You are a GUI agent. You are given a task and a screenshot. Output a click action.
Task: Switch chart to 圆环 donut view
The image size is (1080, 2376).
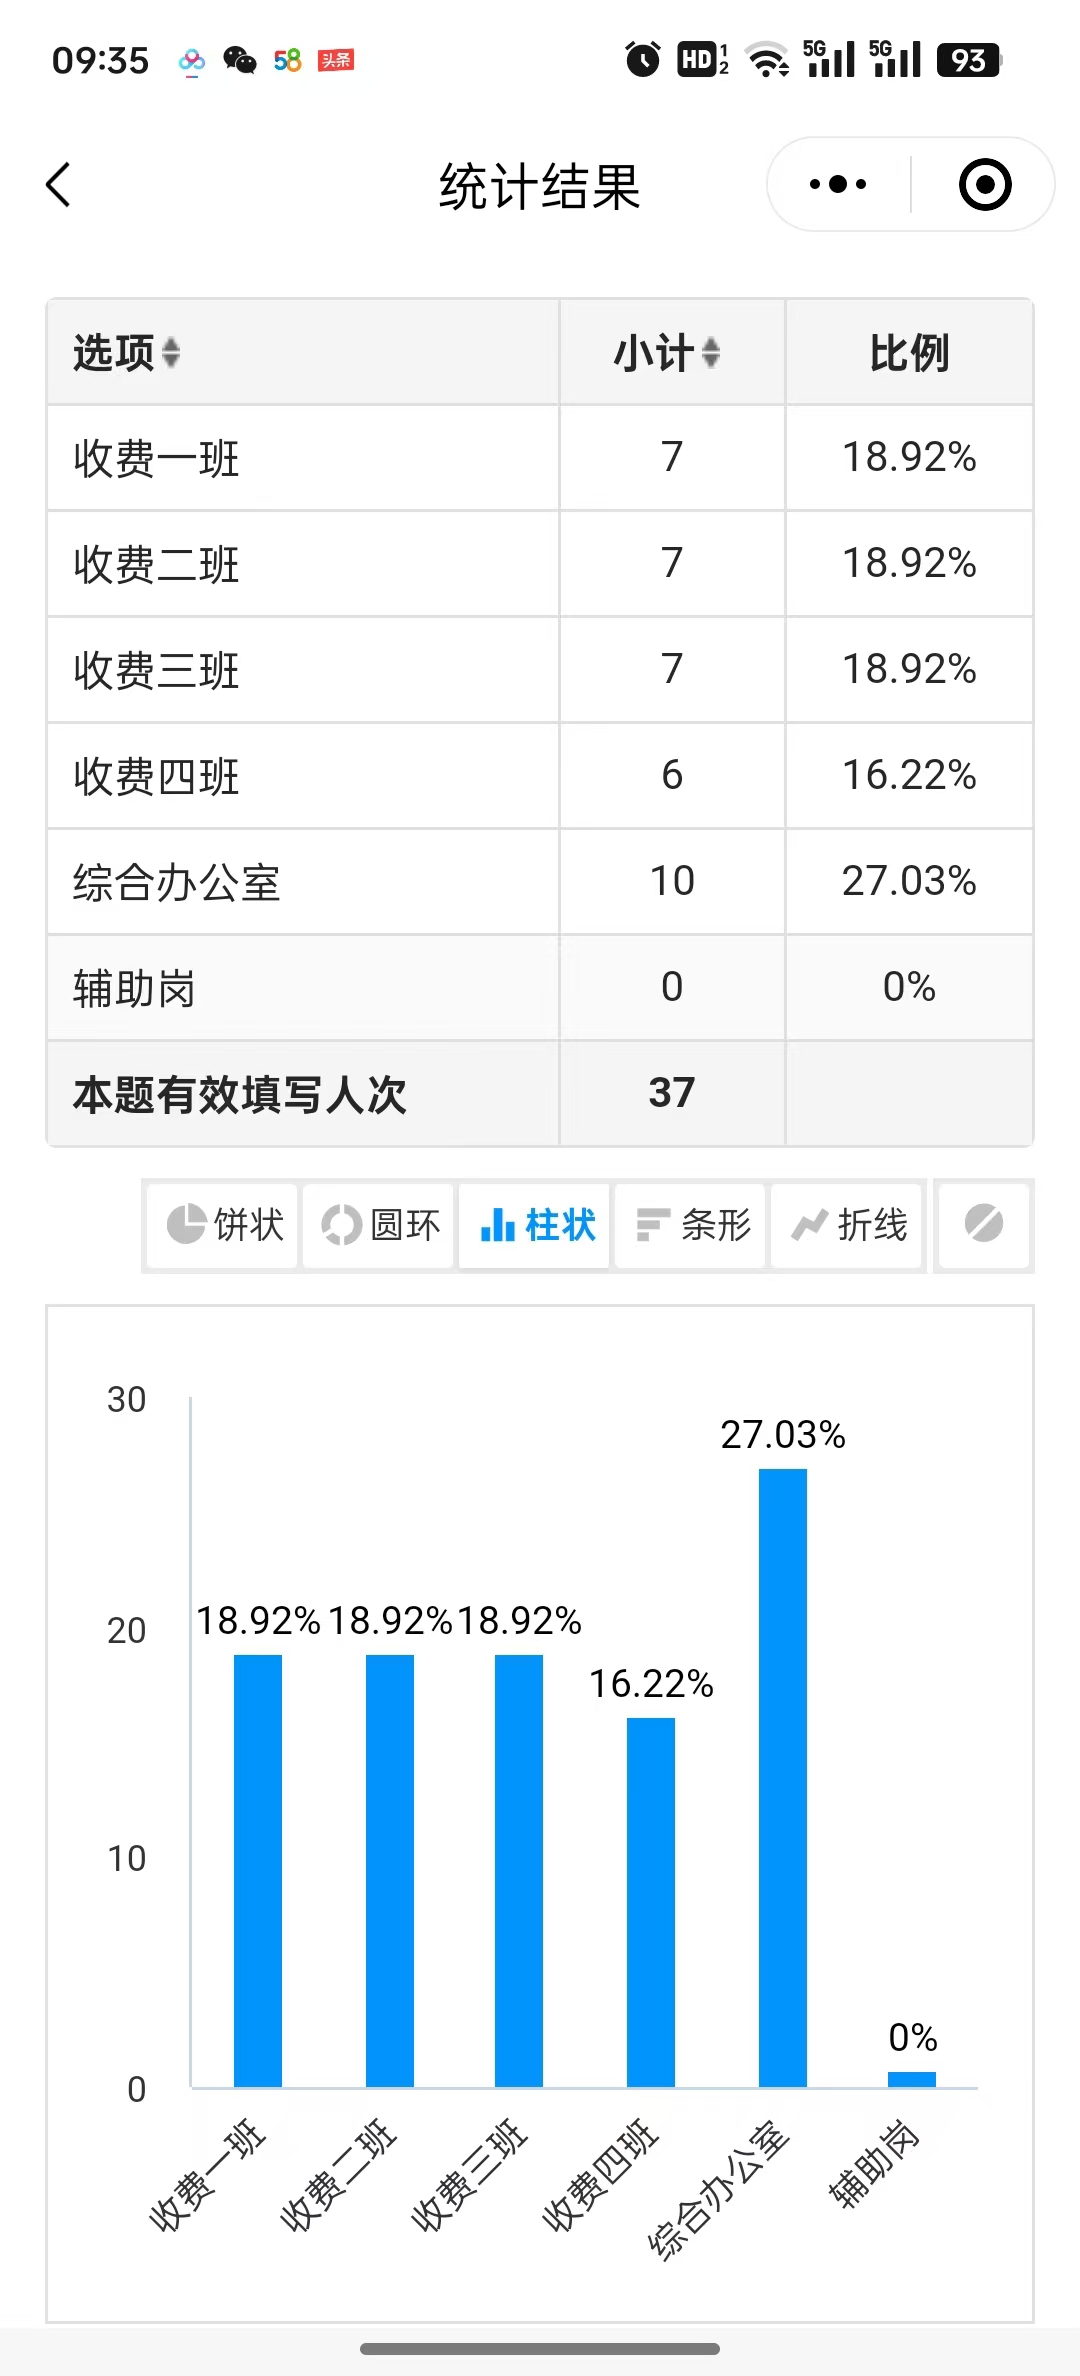tap(380, 1224)
